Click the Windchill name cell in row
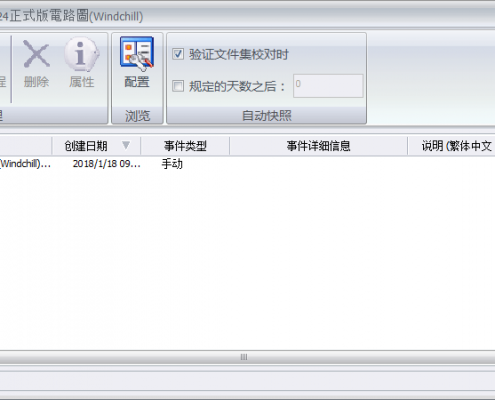Viewport: 495px width, 400px height. coord(25,164)
